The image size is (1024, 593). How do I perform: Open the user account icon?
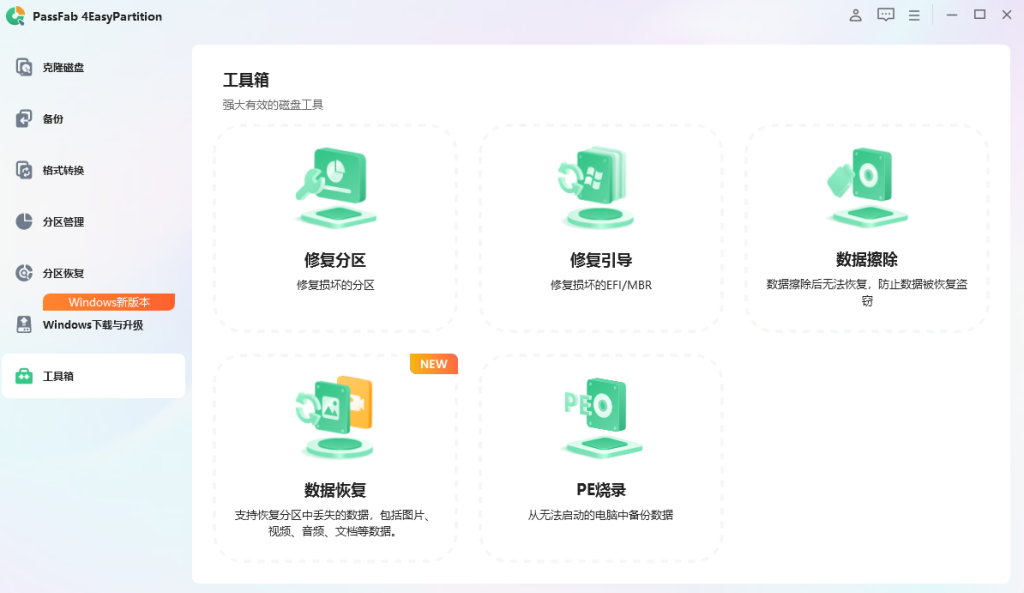pyautogui.click(x=855, y=15)
